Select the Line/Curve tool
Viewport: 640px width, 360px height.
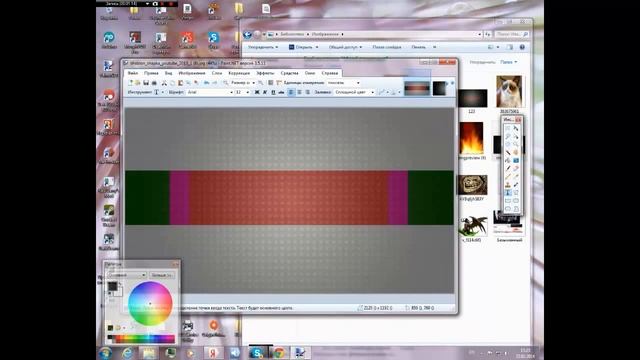point(516,193)
